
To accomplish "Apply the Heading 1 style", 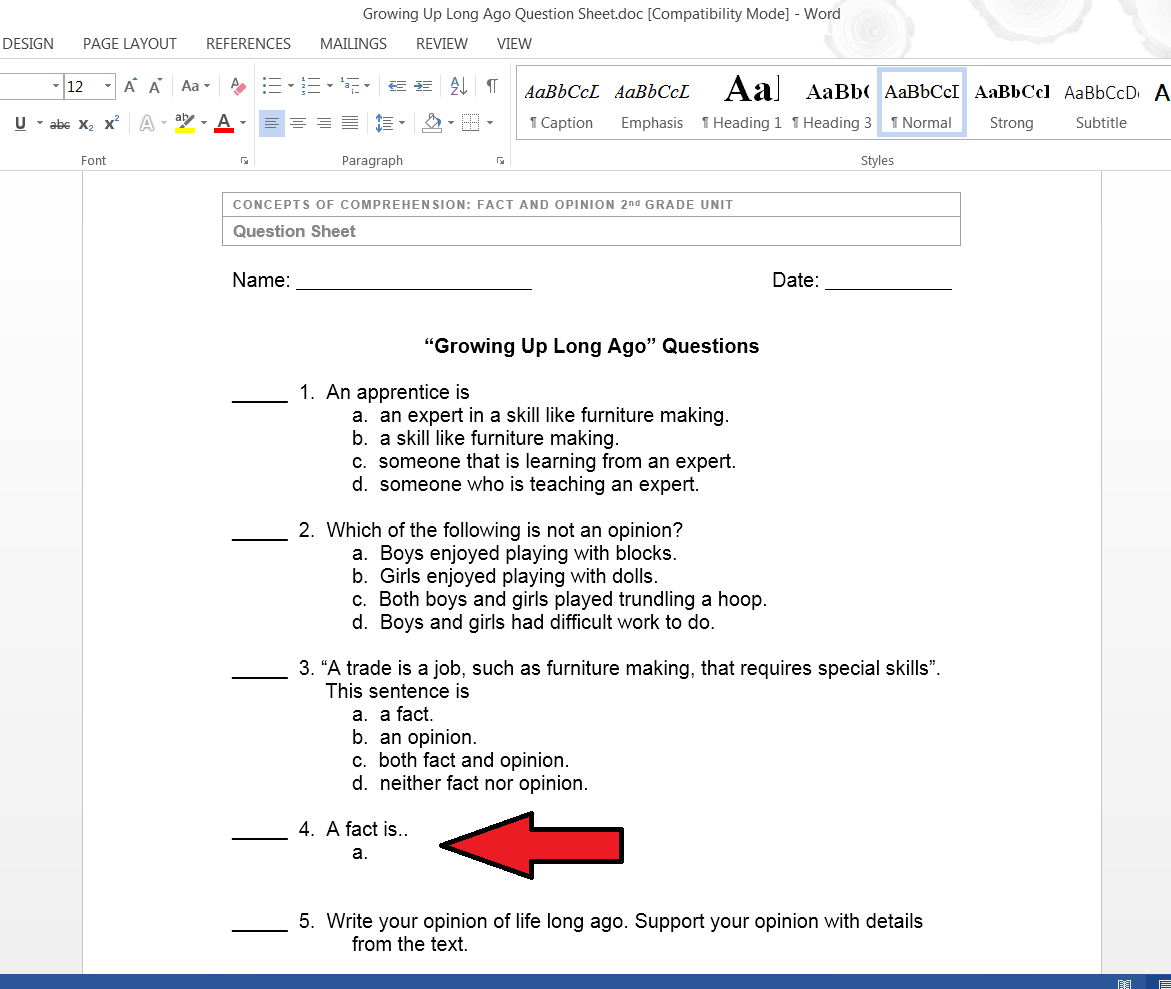I will pos(741,103).
